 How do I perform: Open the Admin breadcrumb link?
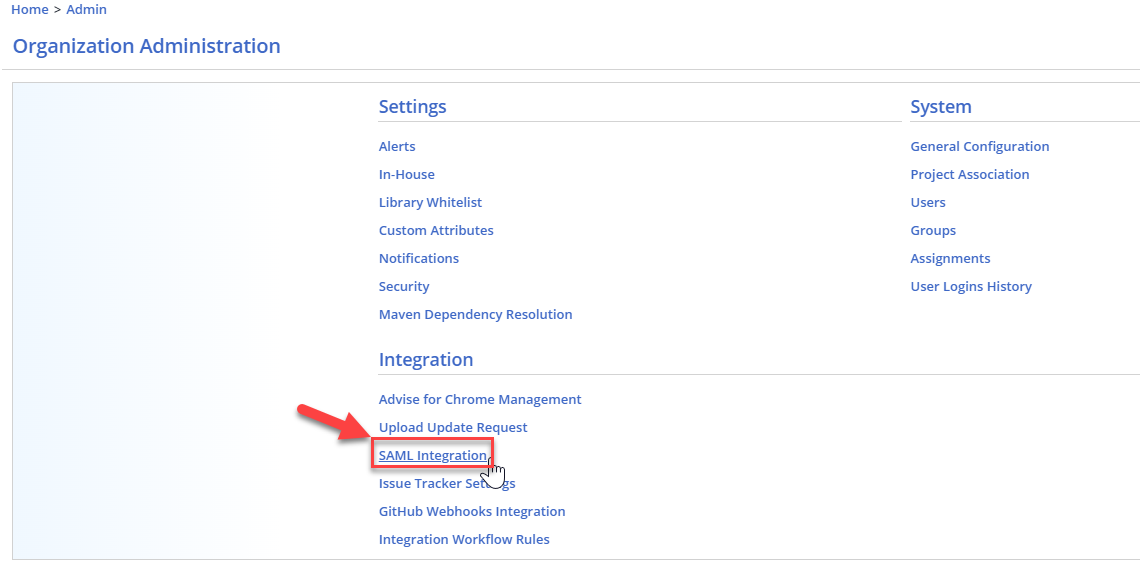87,9
